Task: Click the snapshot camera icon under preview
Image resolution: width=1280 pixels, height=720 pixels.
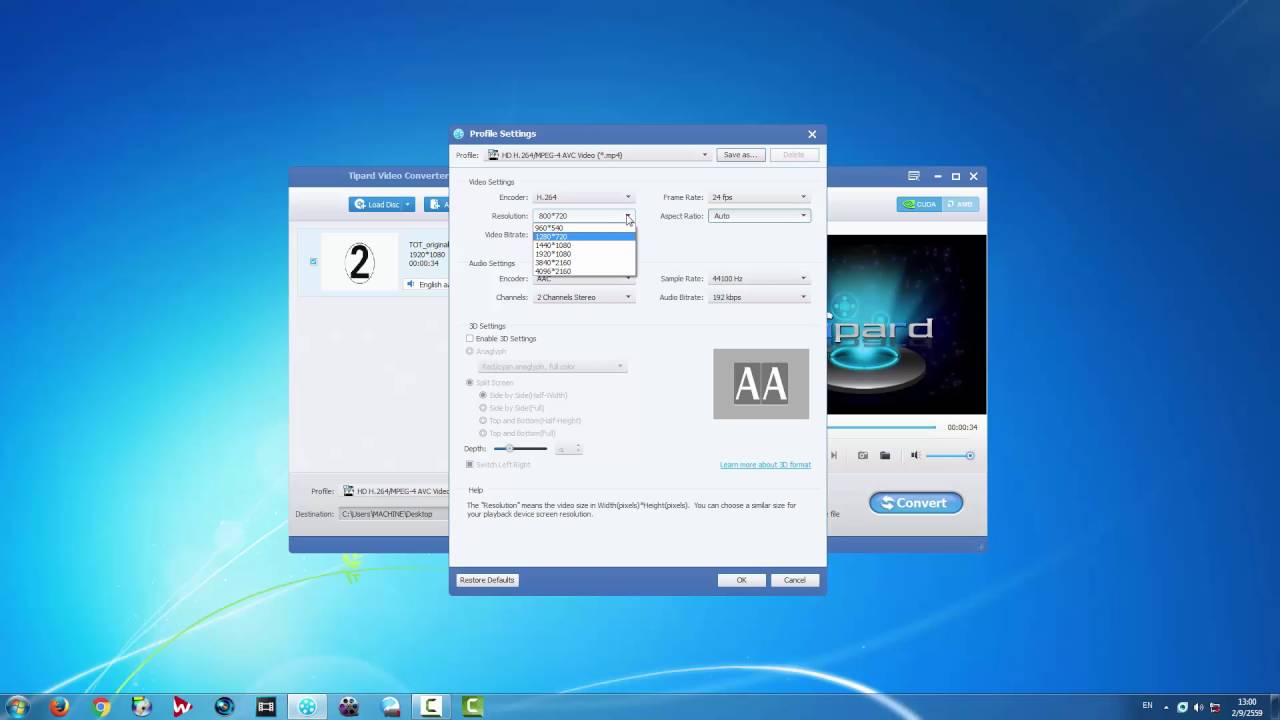Action: (x=863, y=456)
